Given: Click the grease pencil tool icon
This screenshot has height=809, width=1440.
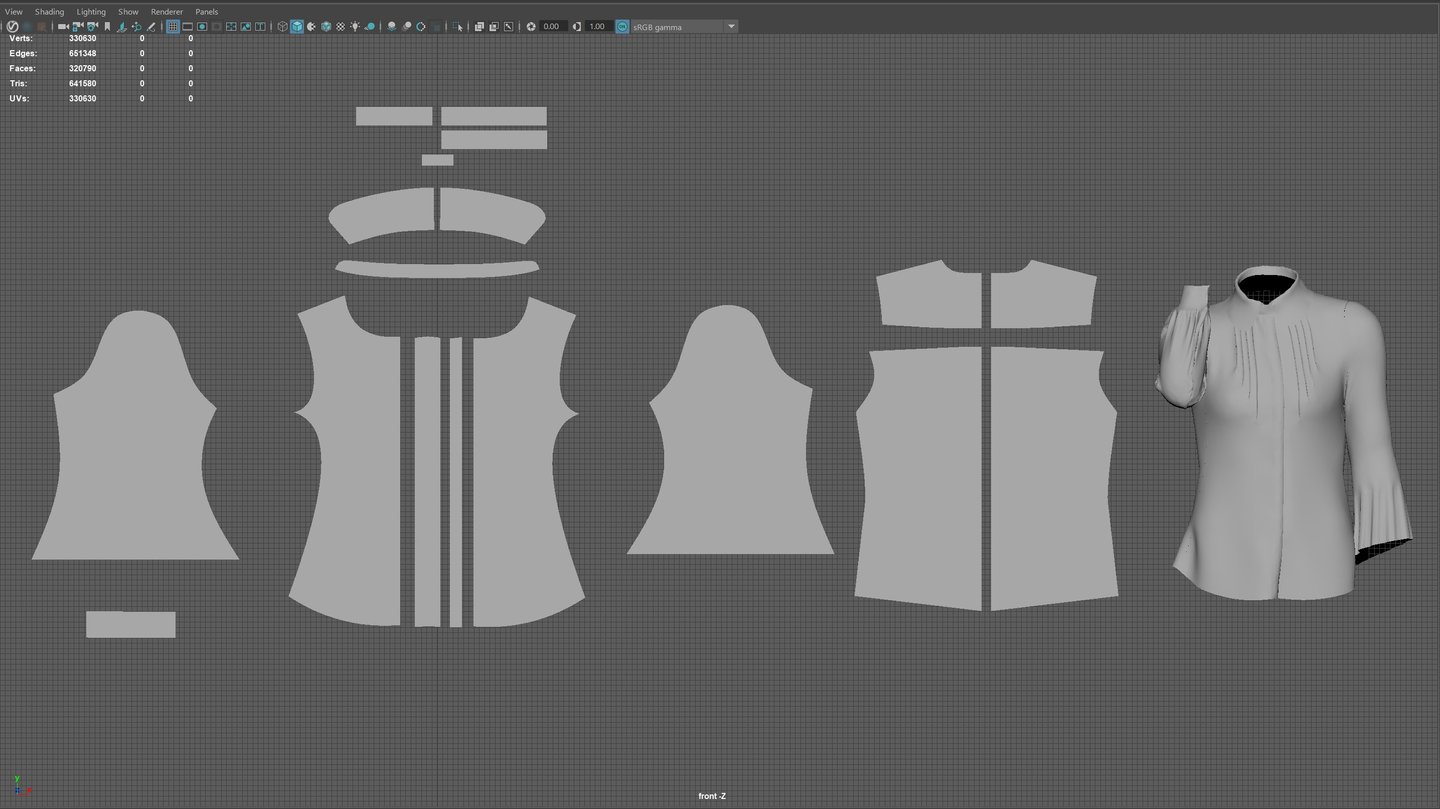Looking at the screenshot, I should point(152,26).
